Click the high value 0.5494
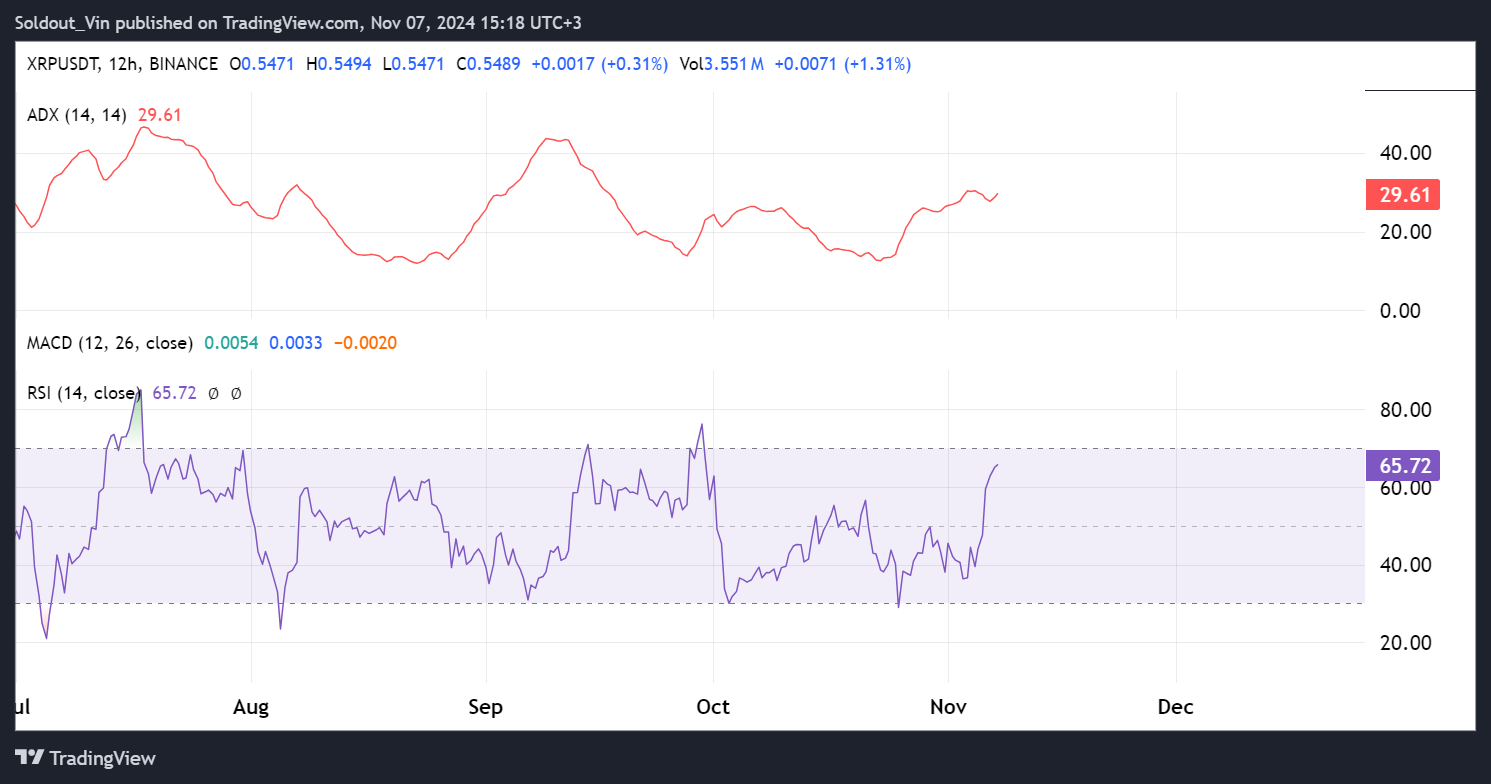 point(345,64)
